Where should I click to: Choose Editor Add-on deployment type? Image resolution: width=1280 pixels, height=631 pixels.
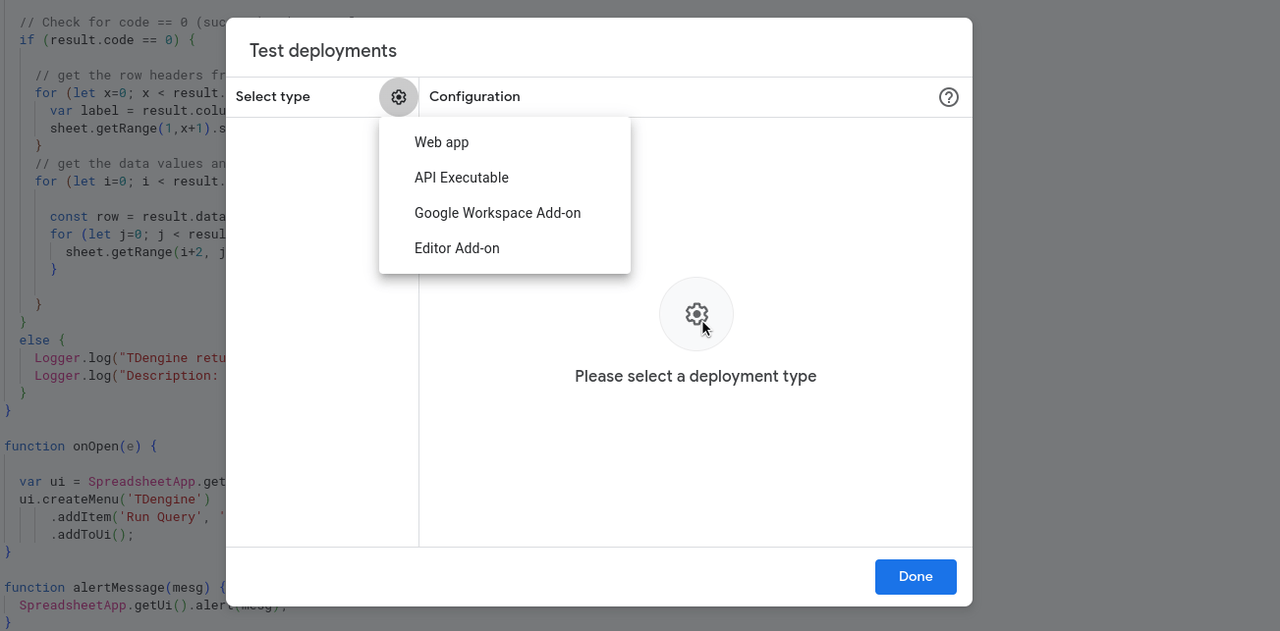click(x=456, y=248)
